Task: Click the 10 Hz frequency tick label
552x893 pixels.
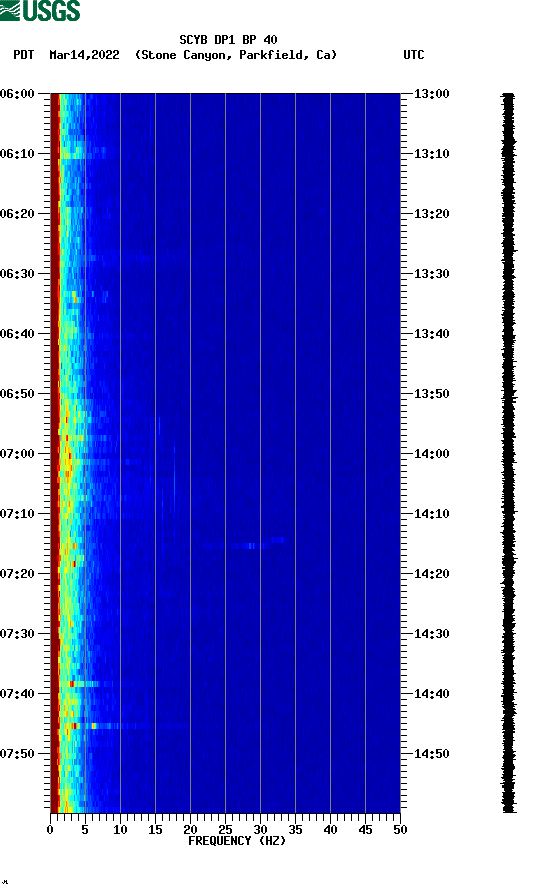Action: tap(120, 830)
